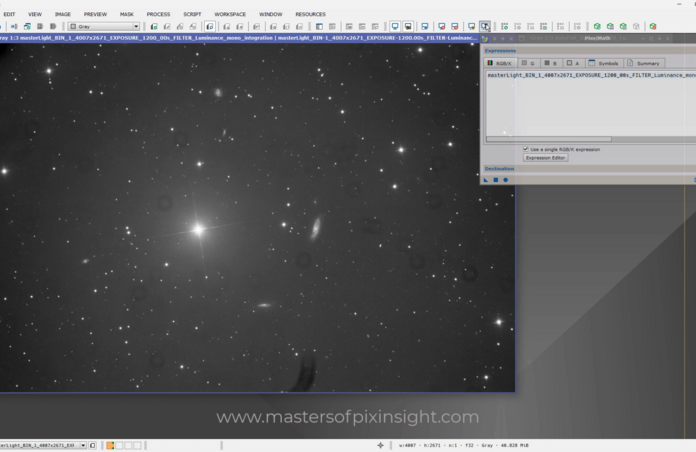The image size is (696, 452).
Task: Toggle Use a single RGB/K expression checkbox
Action: (526, 149)
